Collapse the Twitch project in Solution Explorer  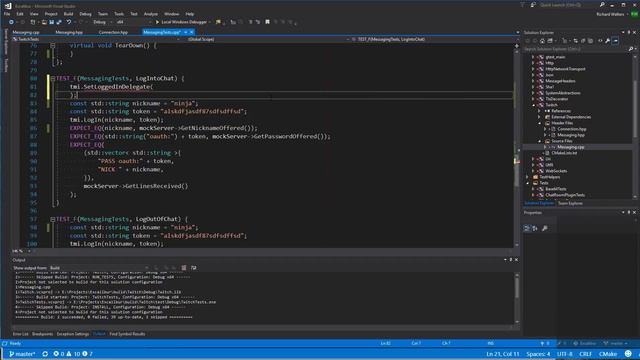[533, 105]
